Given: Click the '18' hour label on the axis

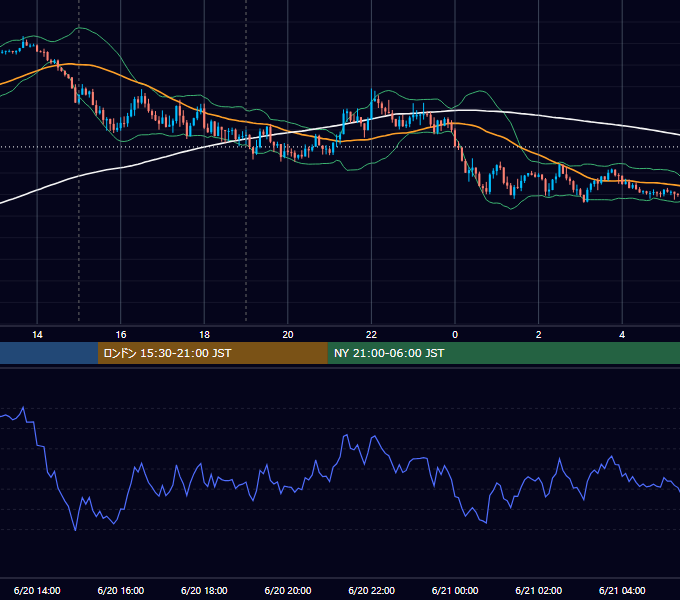Looking at the screenshot, I should tap(204, 335).
